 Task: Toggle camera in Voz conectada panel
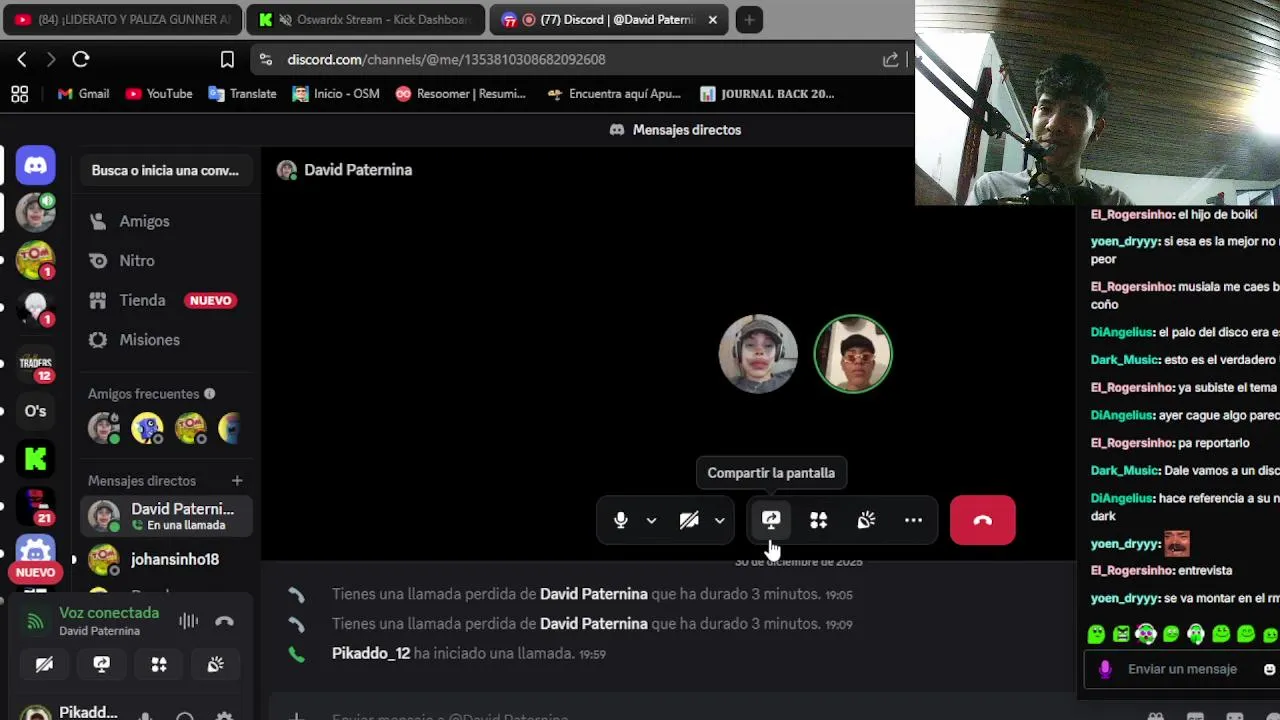point(44,664)
